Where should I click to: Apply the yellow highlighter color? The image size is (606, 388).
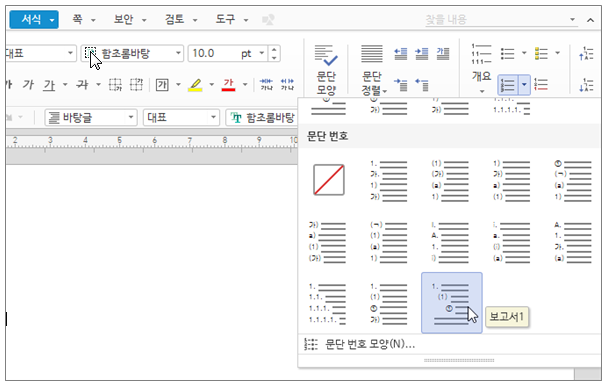click(195, 85)
